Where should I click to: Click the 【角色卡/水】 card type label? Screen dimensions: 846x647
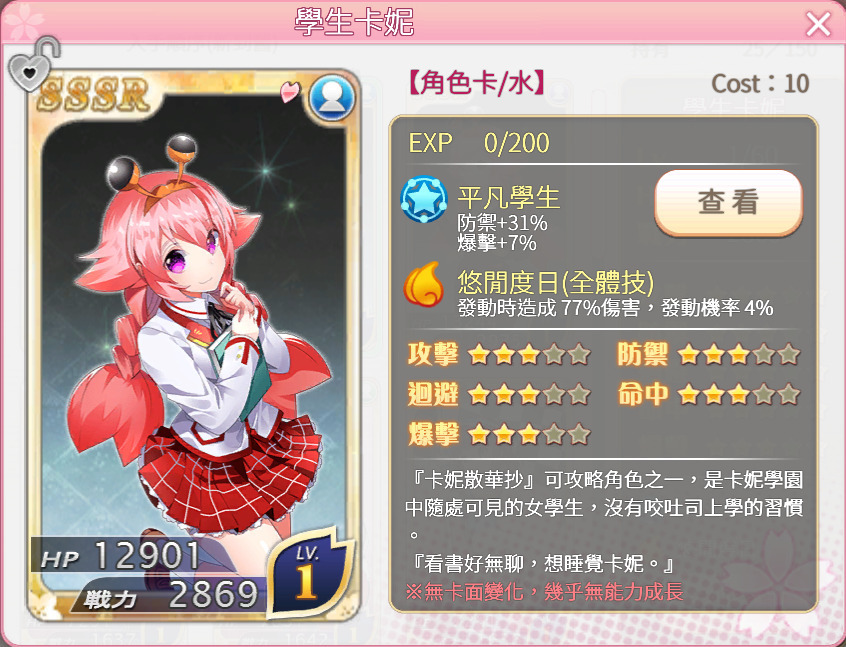[476, 84]
